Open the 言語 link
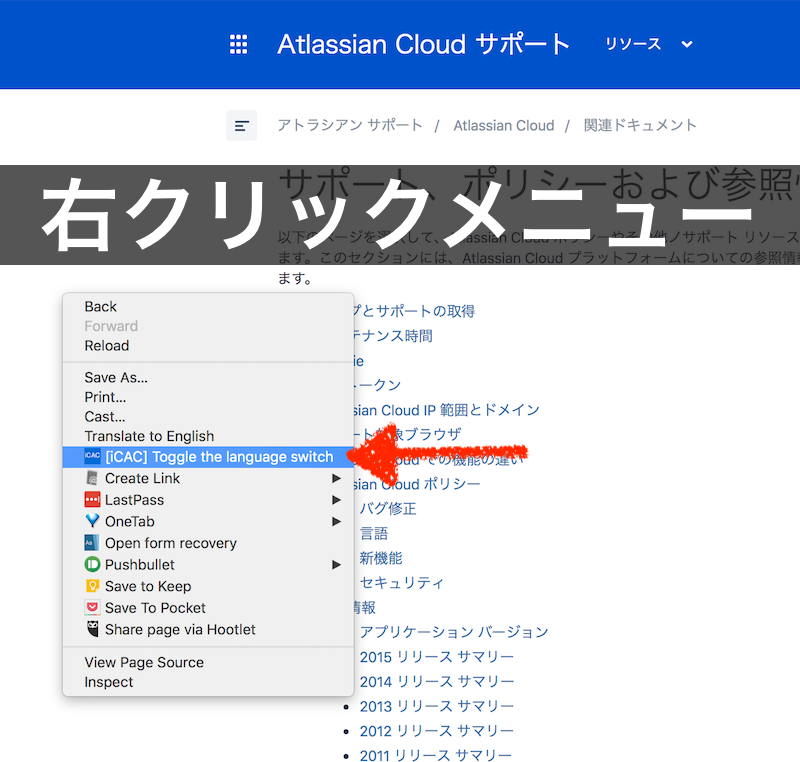 point(374,534)
